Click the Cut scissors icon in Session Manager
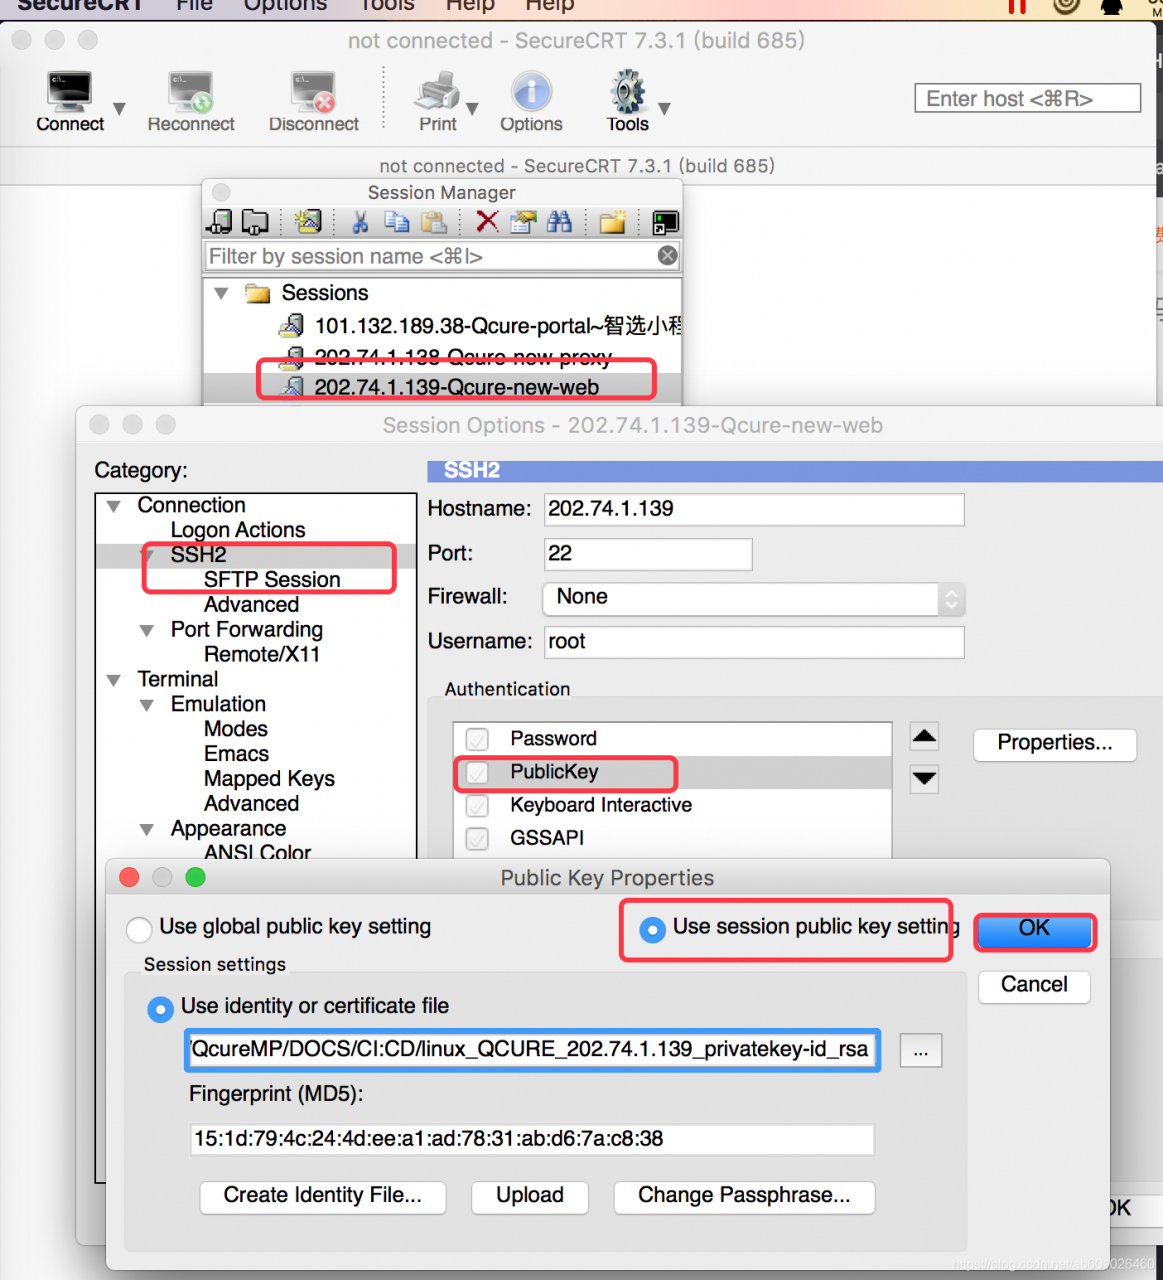The image size is (1163, 1280). click(360, 222)
